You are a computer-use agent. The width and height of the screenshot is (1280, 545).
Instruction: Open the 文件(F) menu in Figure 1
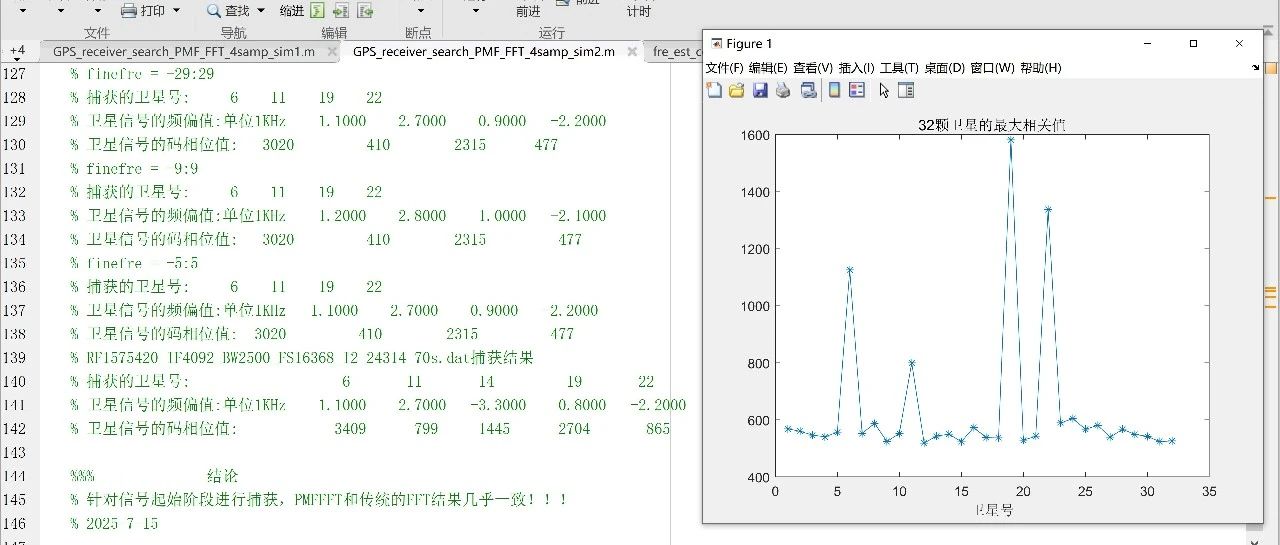point(725,68)
